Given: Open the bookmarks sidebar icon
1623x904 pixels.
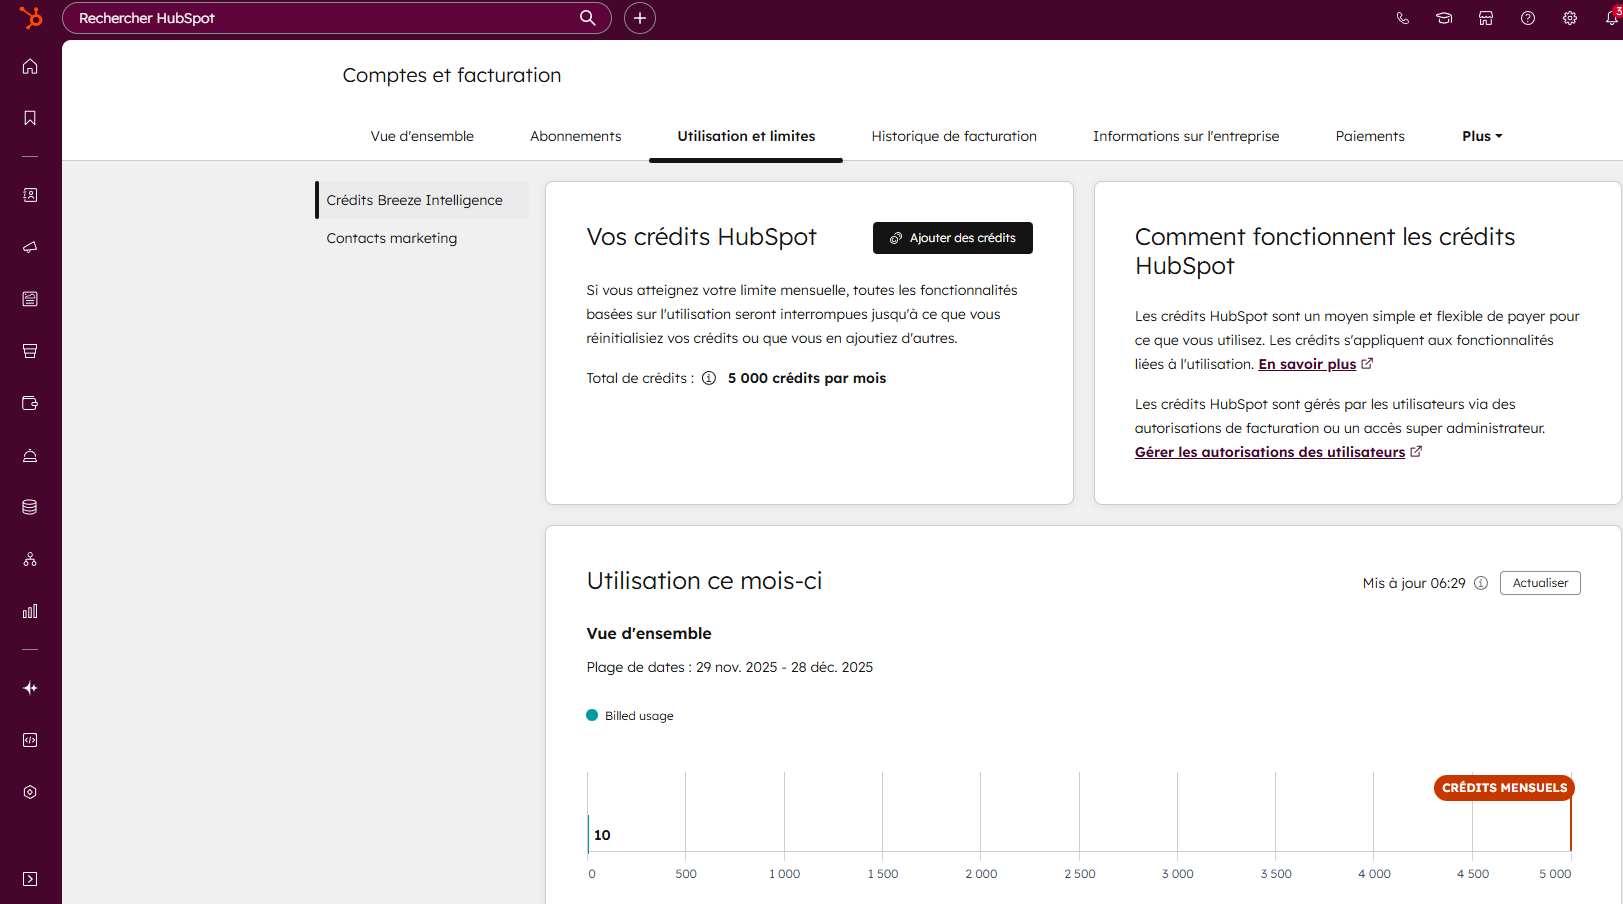Looking at the screenshot, I should point(30,118).
